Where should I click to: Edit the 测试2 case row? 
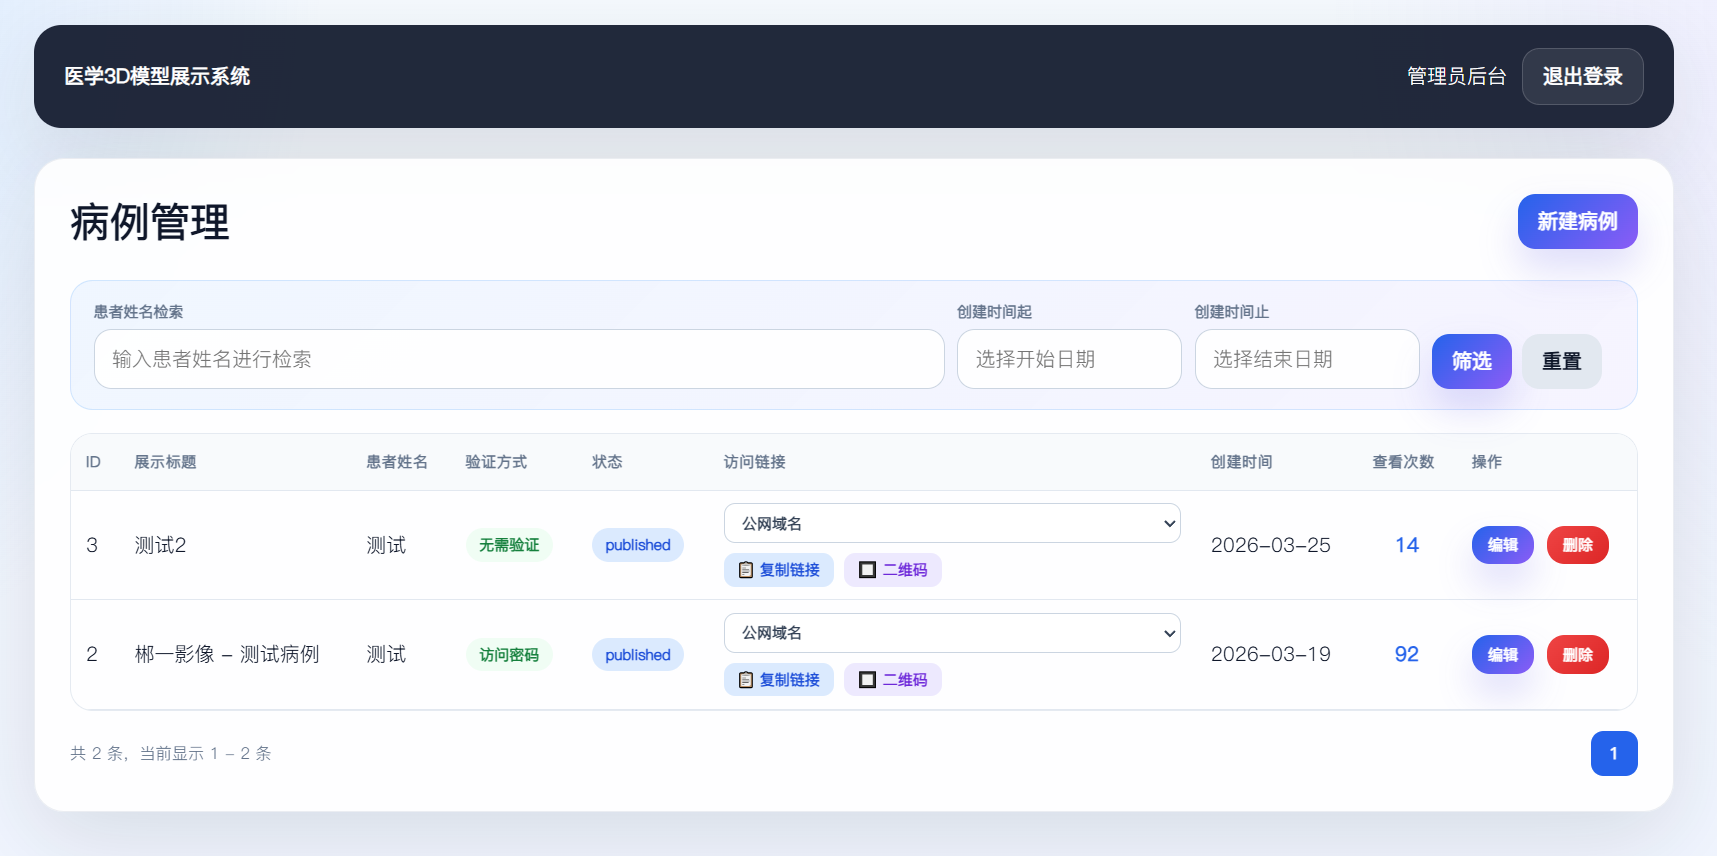coord(1502,545)
